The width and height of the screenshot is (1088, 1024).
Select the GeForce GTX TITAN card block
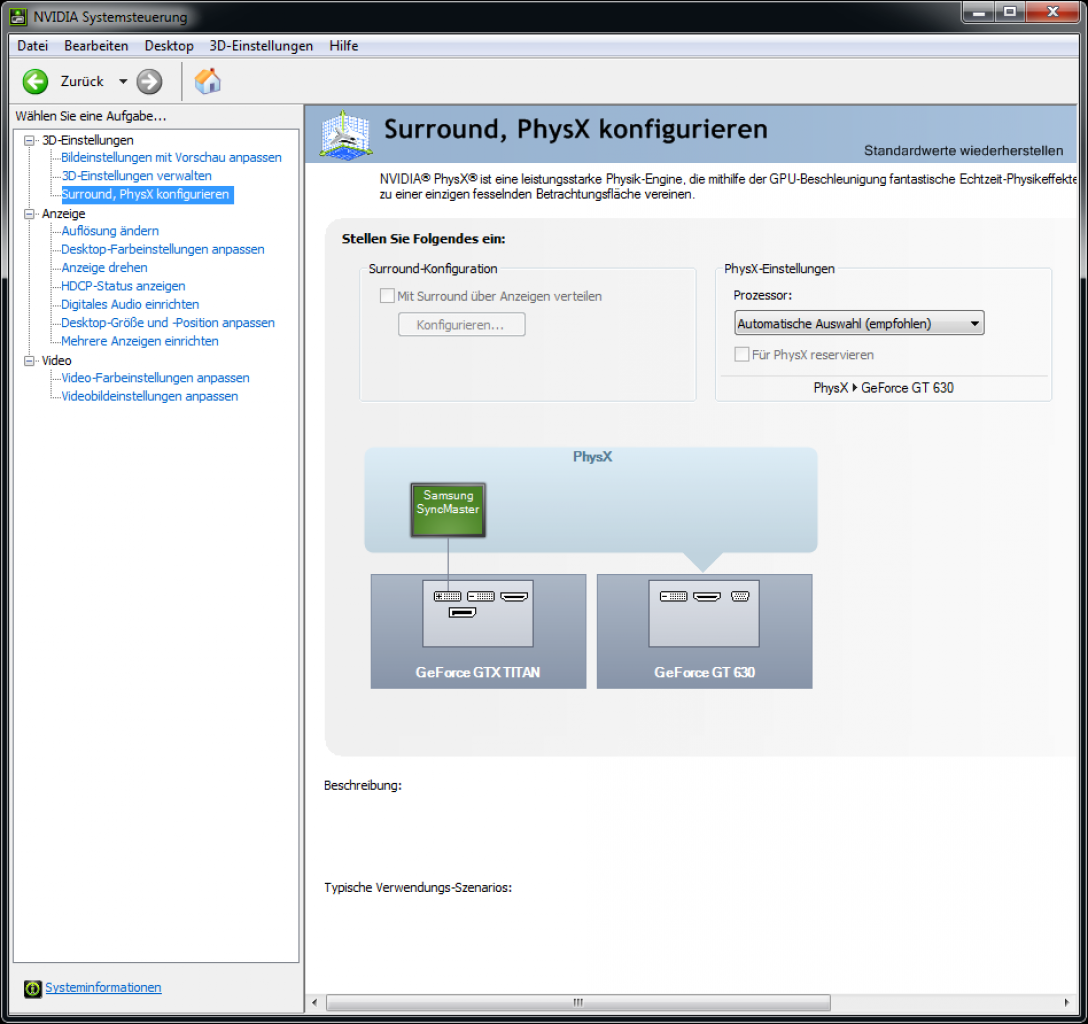click(478, 631)
